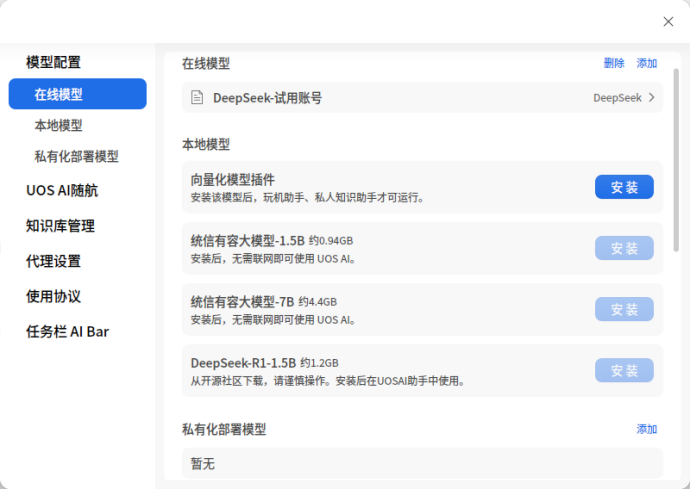This screenshot has height=489, width=690.
Task: Click the DeepSeek provider label
Action: point(617,98)
